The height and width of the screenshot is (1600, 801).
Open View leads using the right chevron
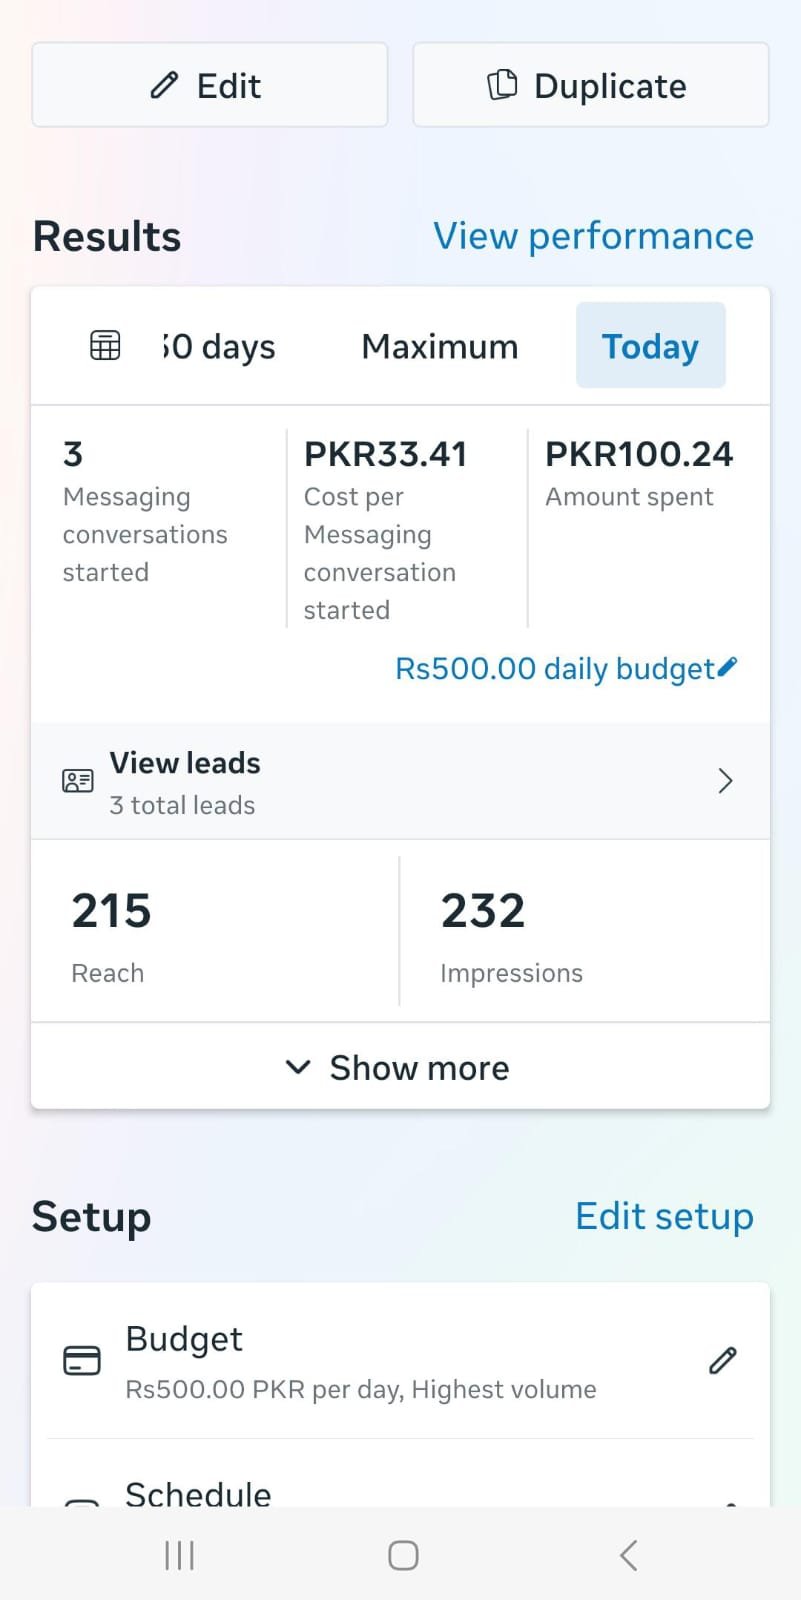[725, 781]
